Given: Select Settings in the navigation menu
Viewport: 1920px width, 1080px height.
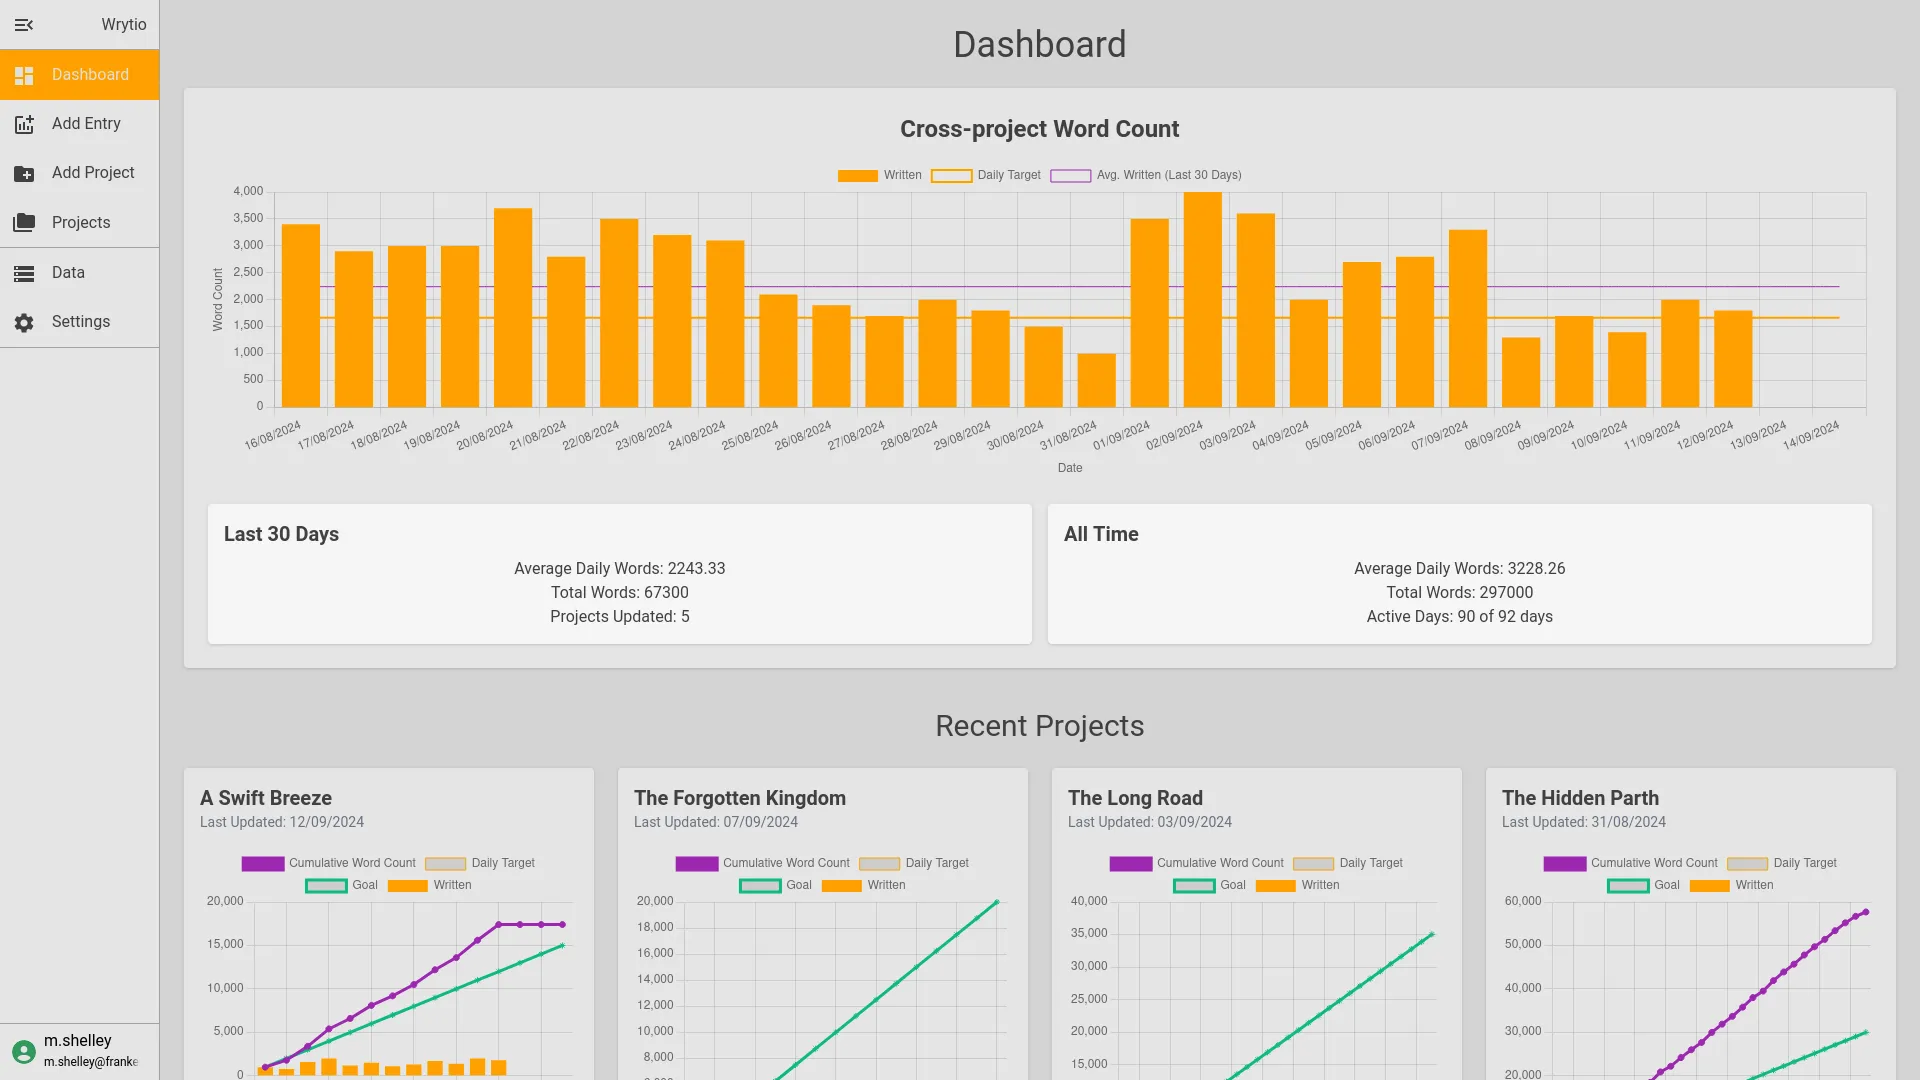Looking at the screenshot, I should point(80,321).
